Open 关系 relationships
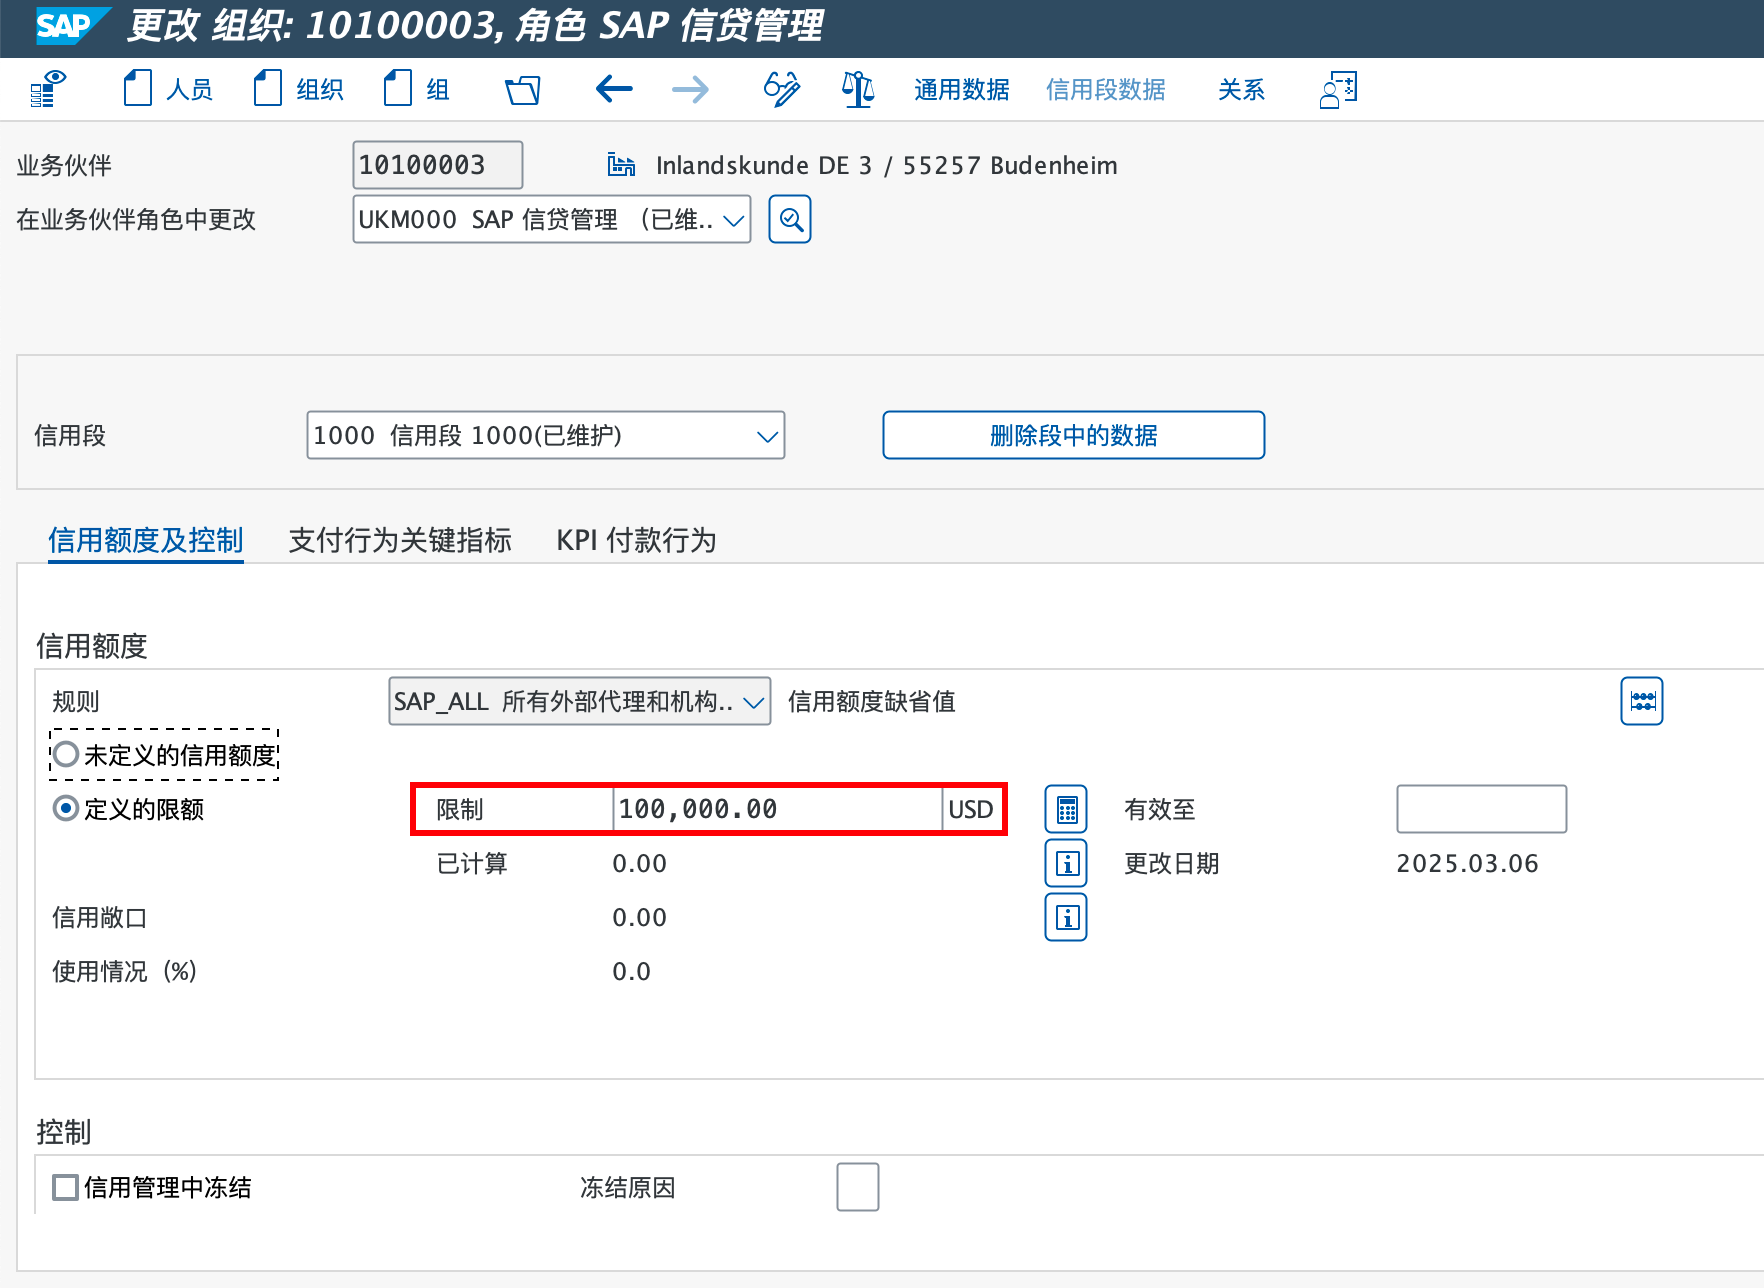The image size is (1764, 1288). point(1241,90)
